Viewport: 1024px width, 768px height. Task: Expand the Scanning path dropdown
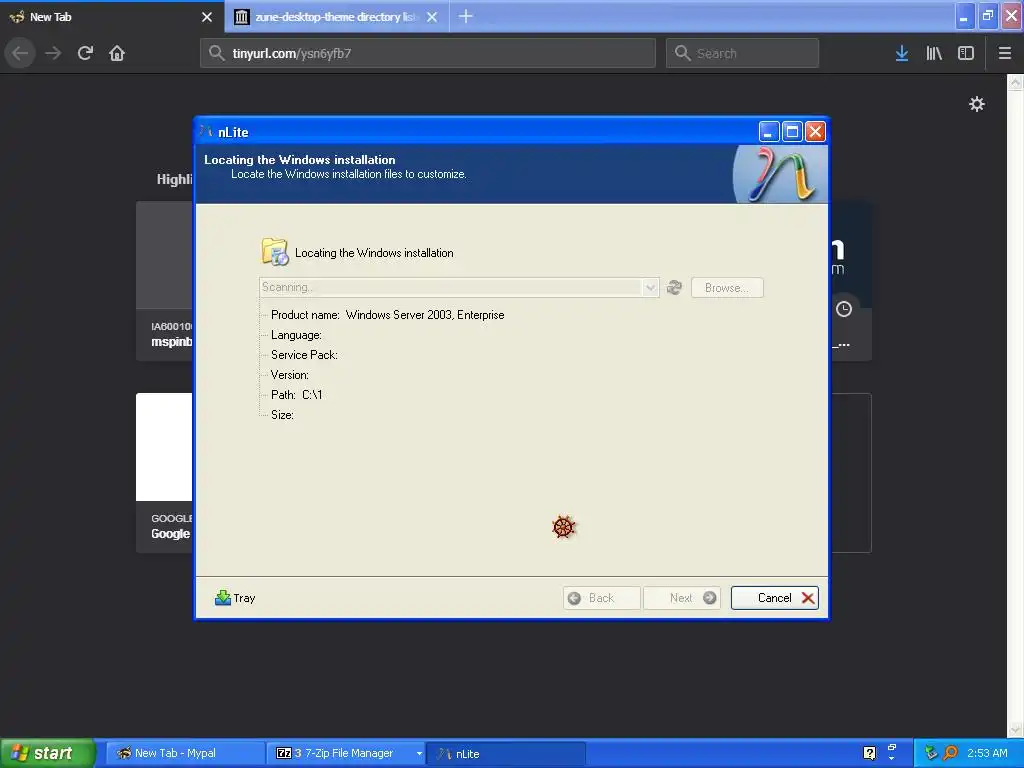point(650,287)
